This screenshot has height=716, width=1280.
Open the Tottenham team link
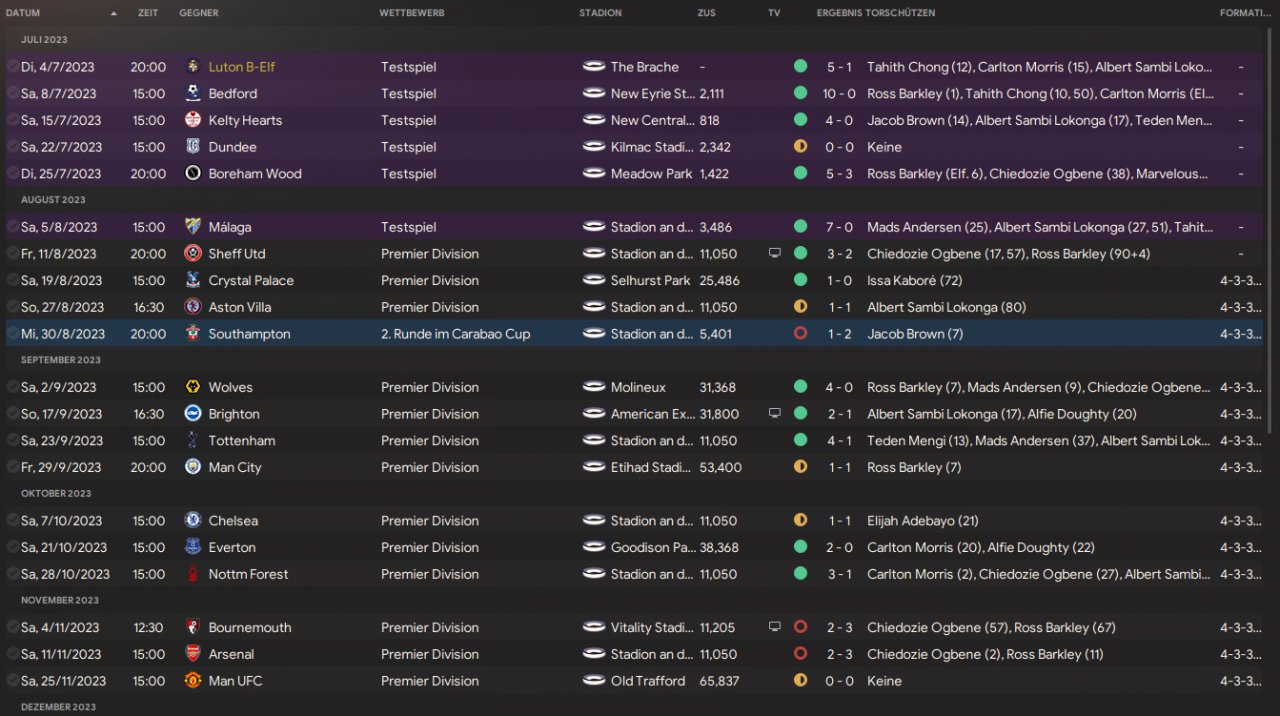pyautogui.click(x=242, y=440)
